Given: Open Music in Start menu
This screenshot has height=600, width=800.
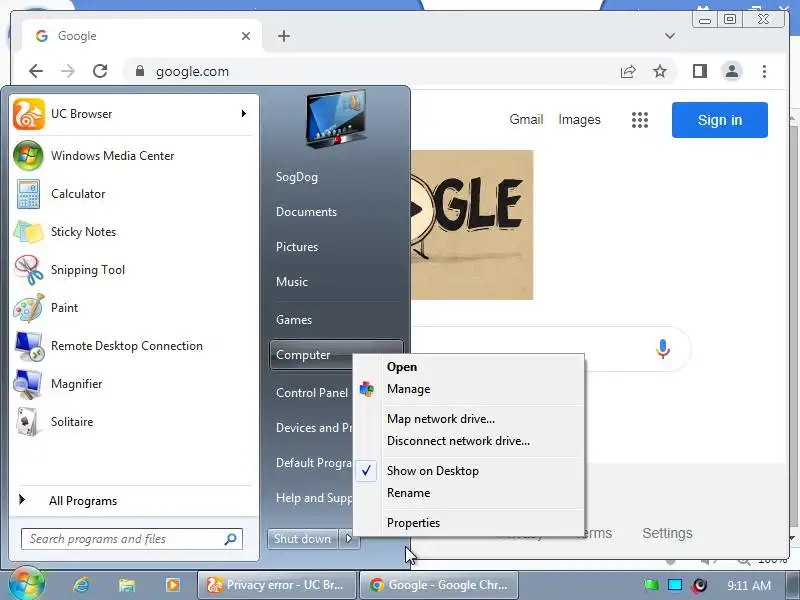Looking at the screenshot, I should pyautogui.click(x=292, y=282).
